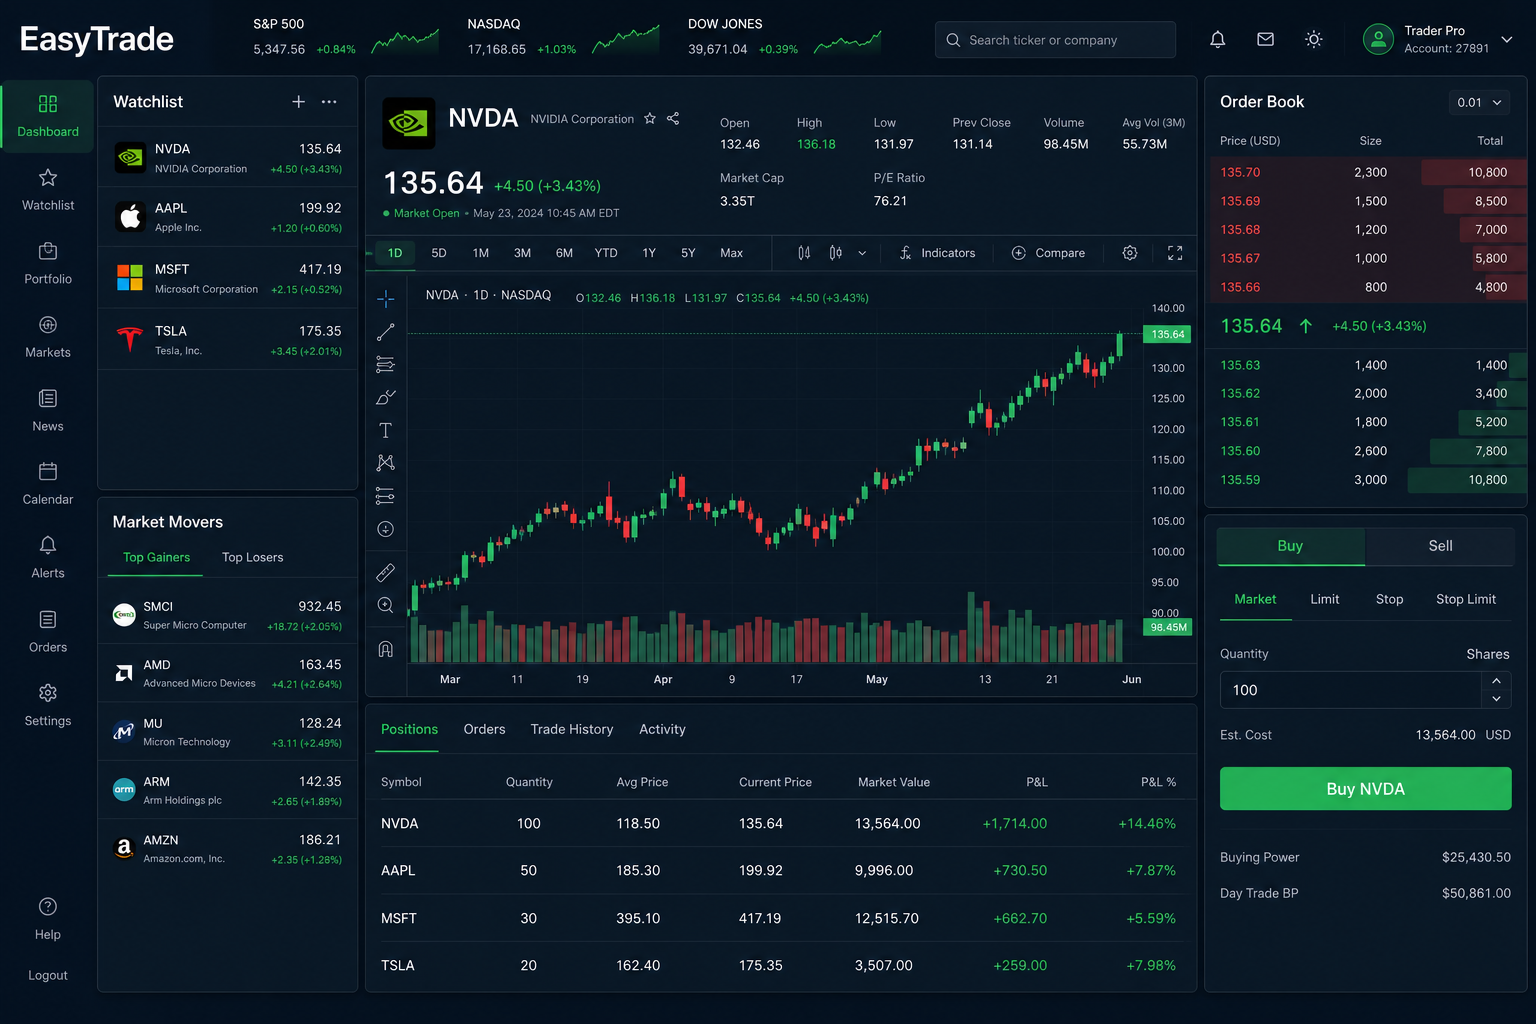Increase quantity with the up stepper arrow
This screenshot has width=1536, height=1024.
click(x=1496, y=681)
